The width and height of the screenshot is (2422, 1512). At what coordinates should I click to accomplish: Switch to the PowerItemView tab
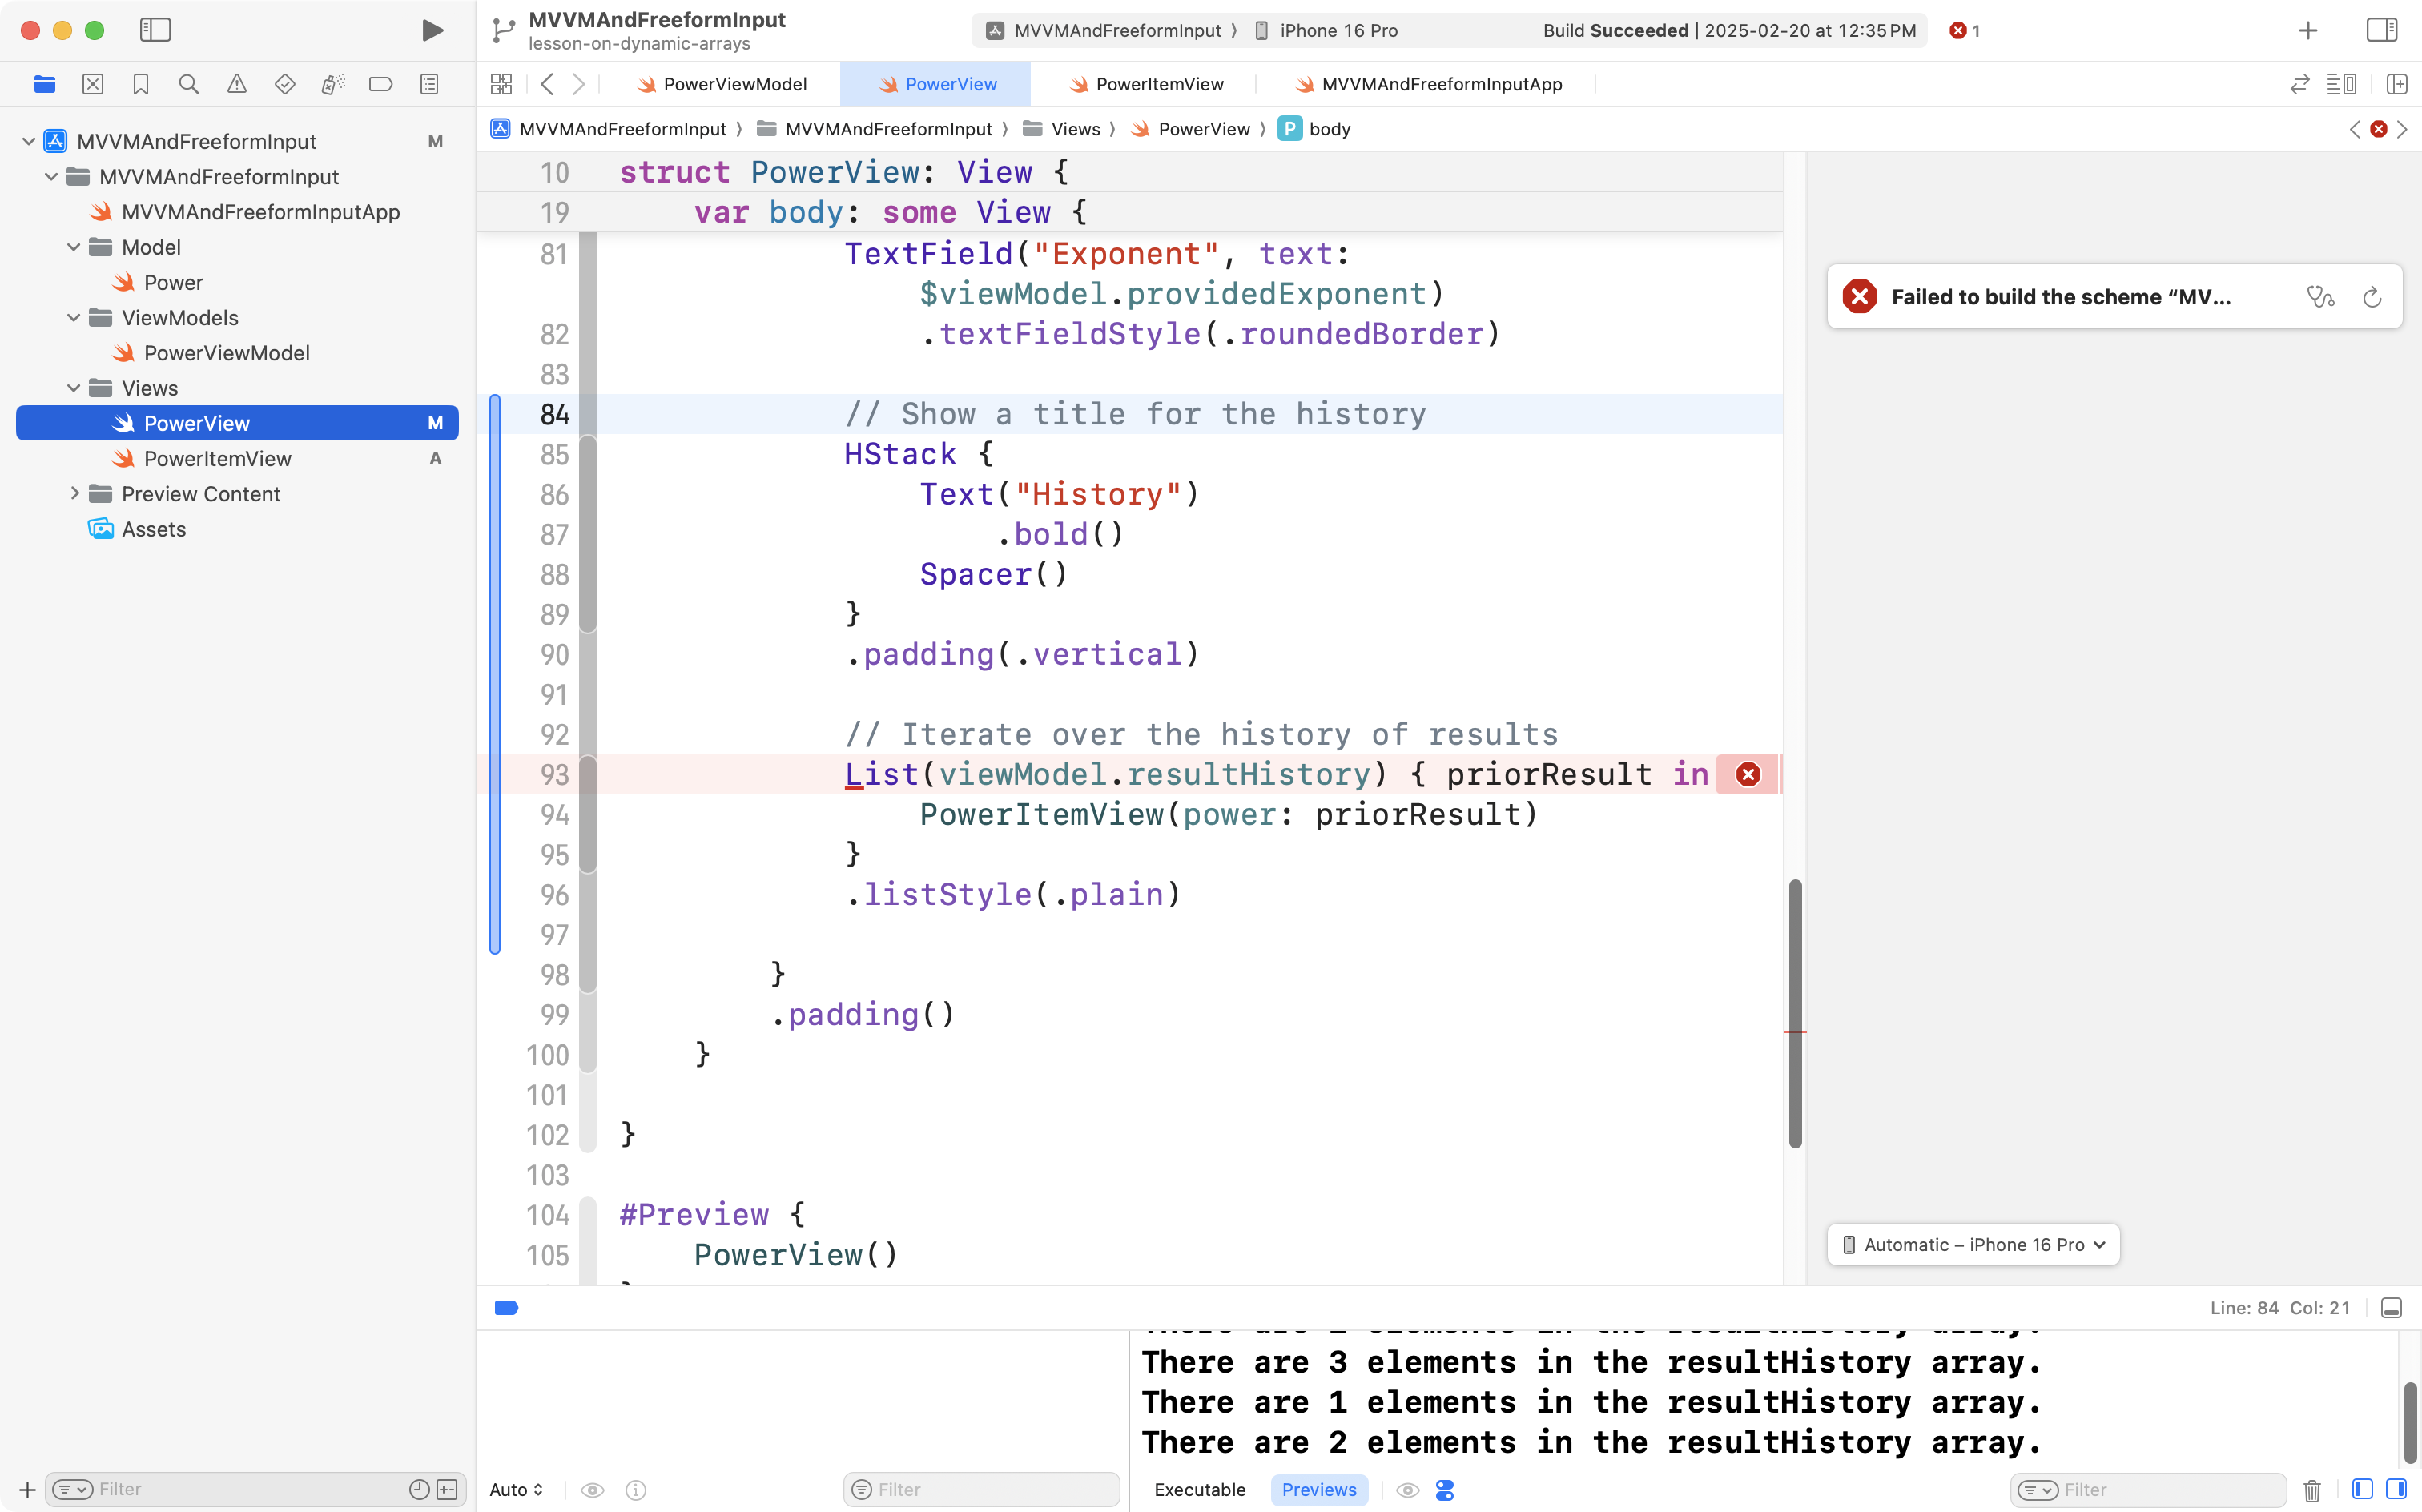[x=1158, y=85]
